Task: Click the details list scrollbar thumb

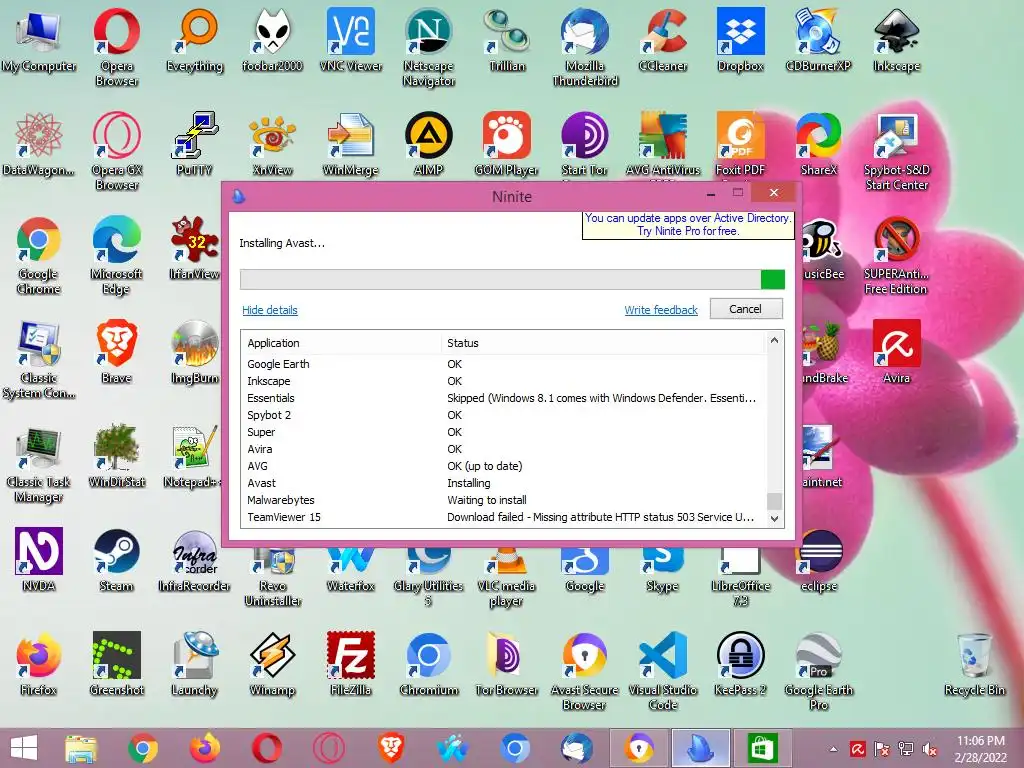Action: [x=775, y=501]
